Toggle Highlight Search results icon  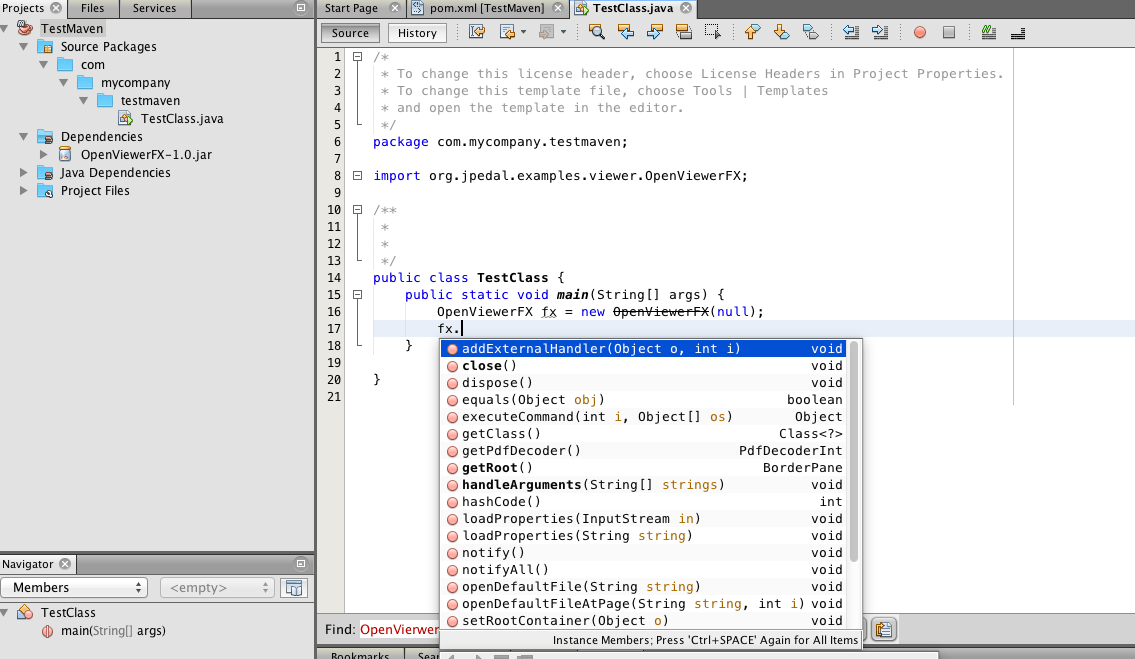[684, 32]
